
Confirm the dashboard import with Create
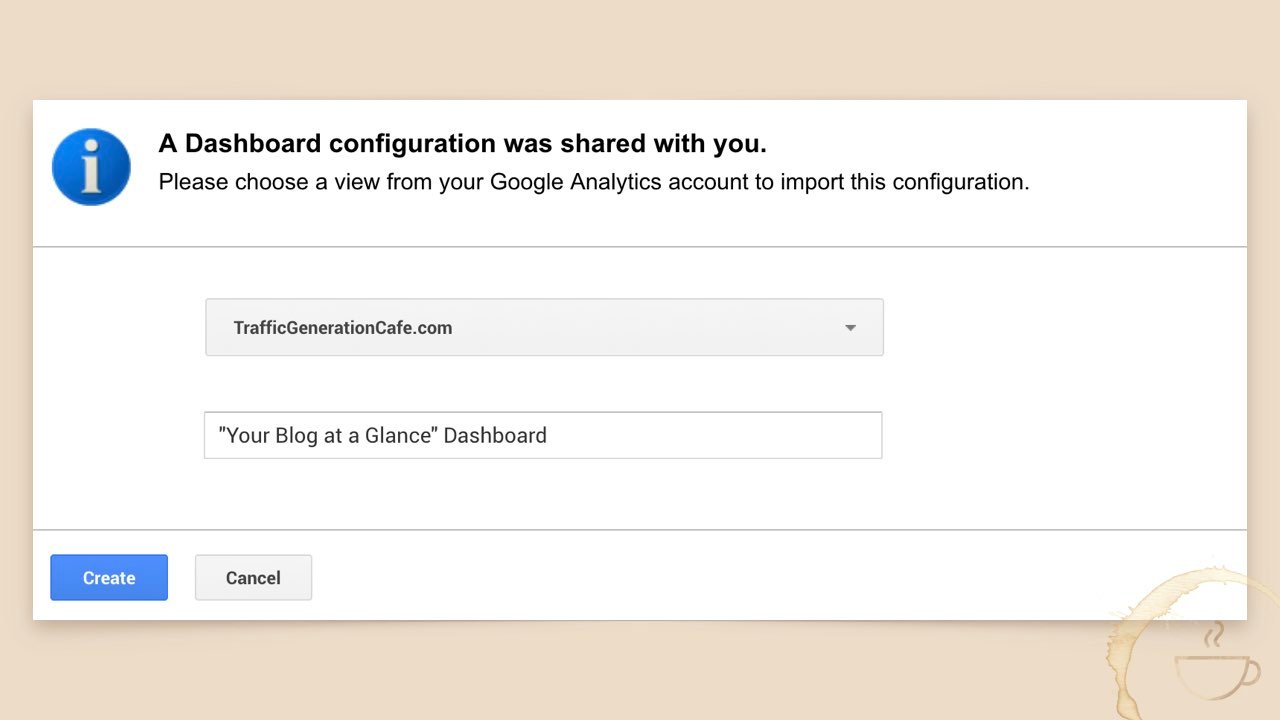pos(108,577)
